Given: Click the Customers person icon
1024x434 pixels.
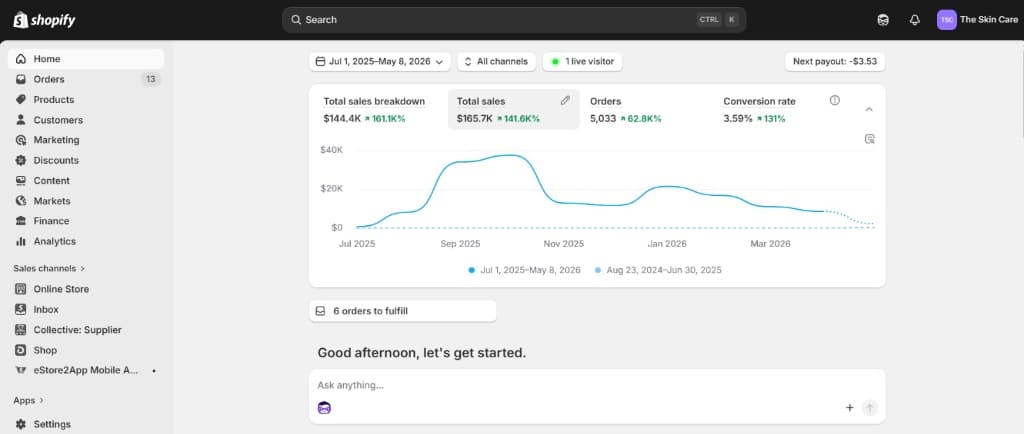Looking at the screenshot, I should pos(21,119).
